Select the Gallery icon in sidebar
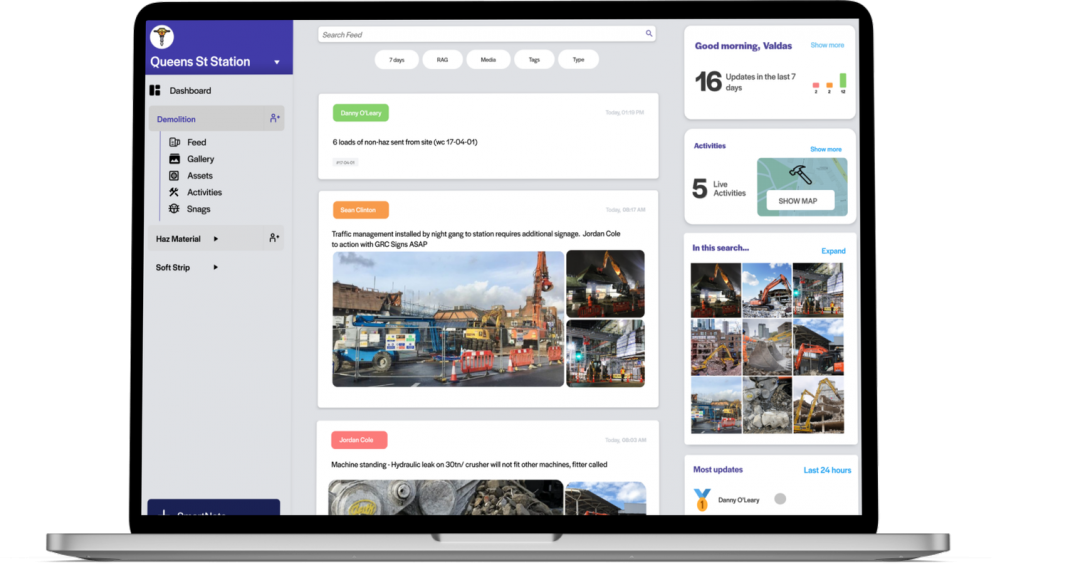 coord(174,159)
